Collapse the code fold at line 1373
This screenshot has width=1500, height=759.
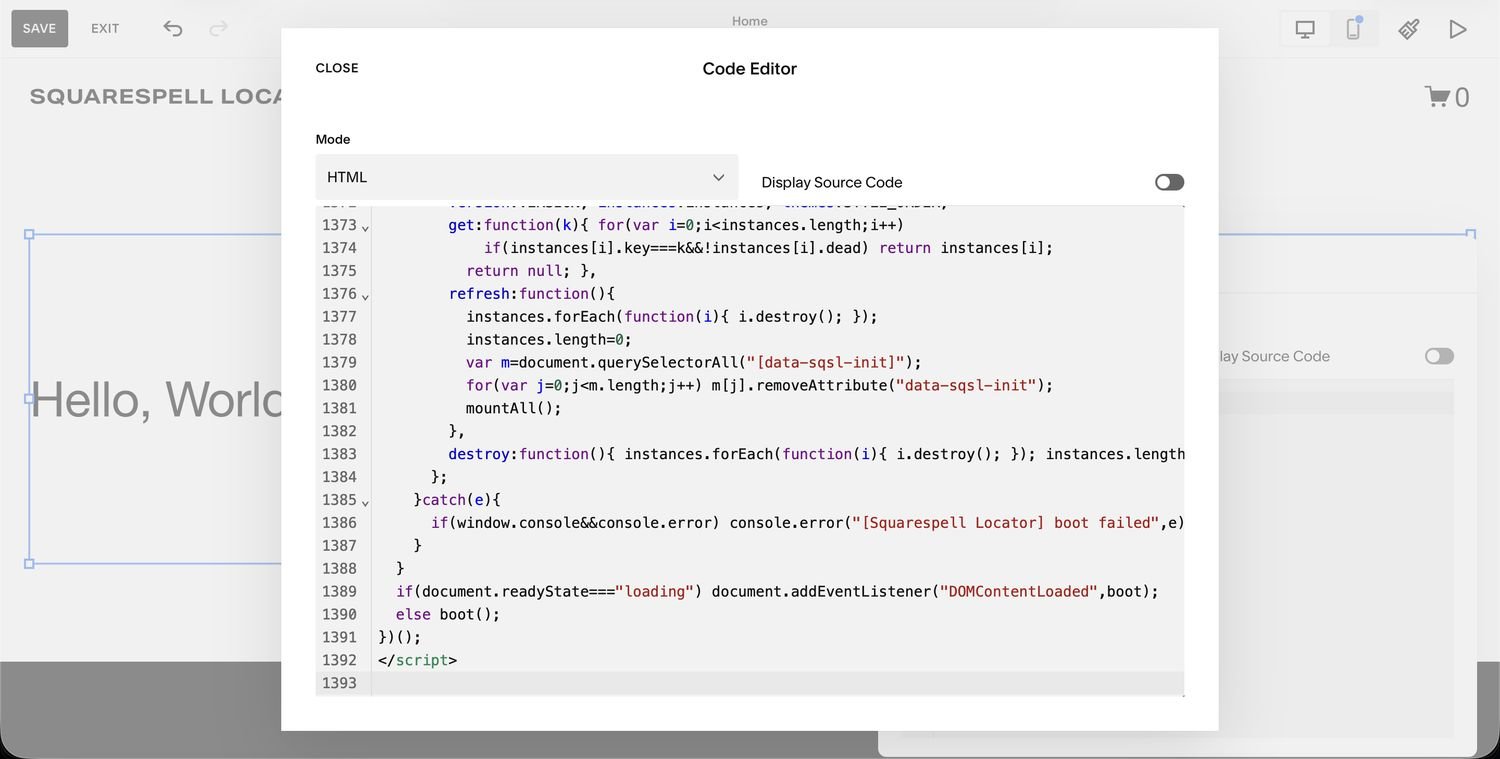point(365,227)
